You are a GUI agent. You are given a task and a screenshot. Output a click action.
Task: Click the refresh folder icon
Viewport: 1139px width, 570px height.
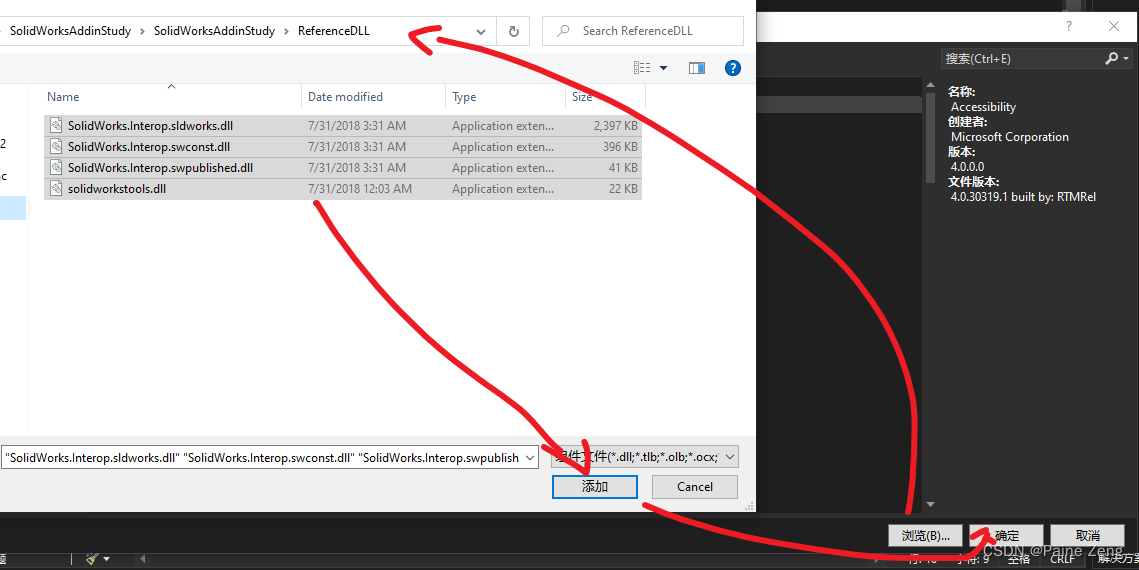(514, 31)
